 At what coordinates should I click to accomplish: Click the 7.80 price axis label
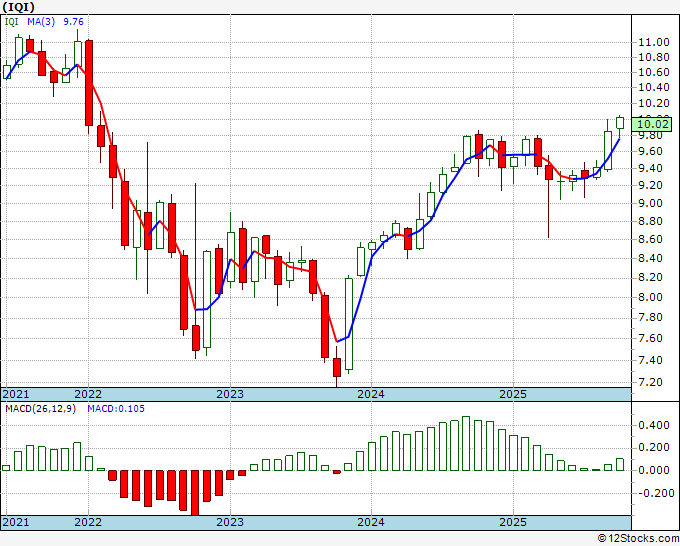click(650, 317)
